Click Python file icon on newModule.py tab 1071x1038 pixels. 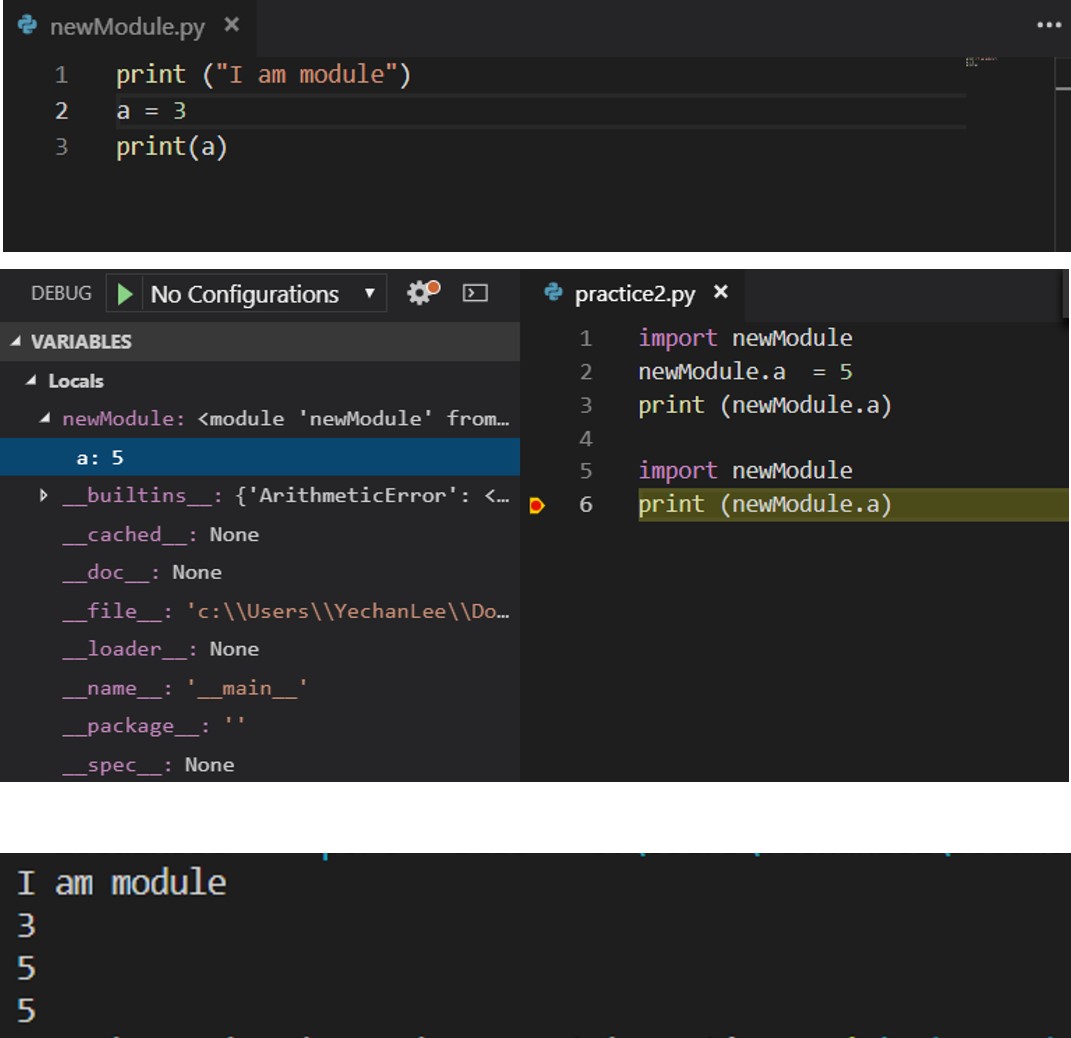(x=28, y=25)
